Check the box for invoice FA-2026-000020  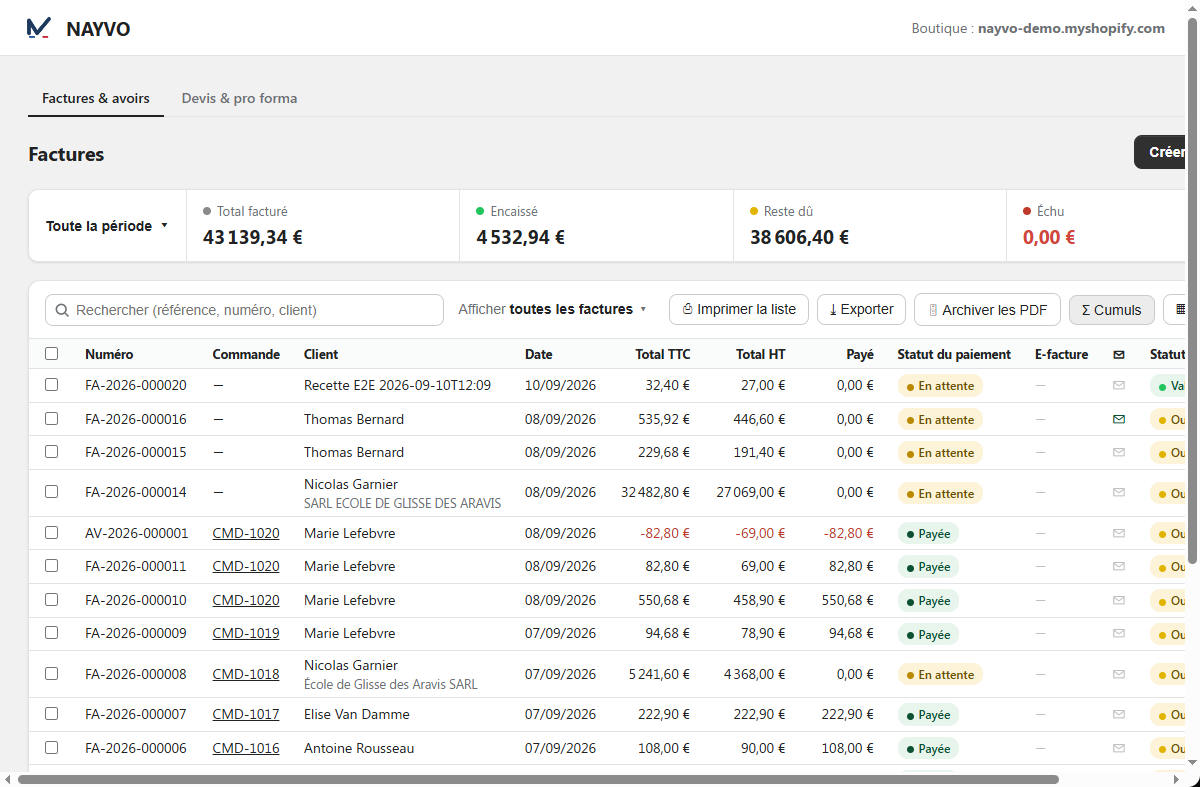[x=52, y=384]
